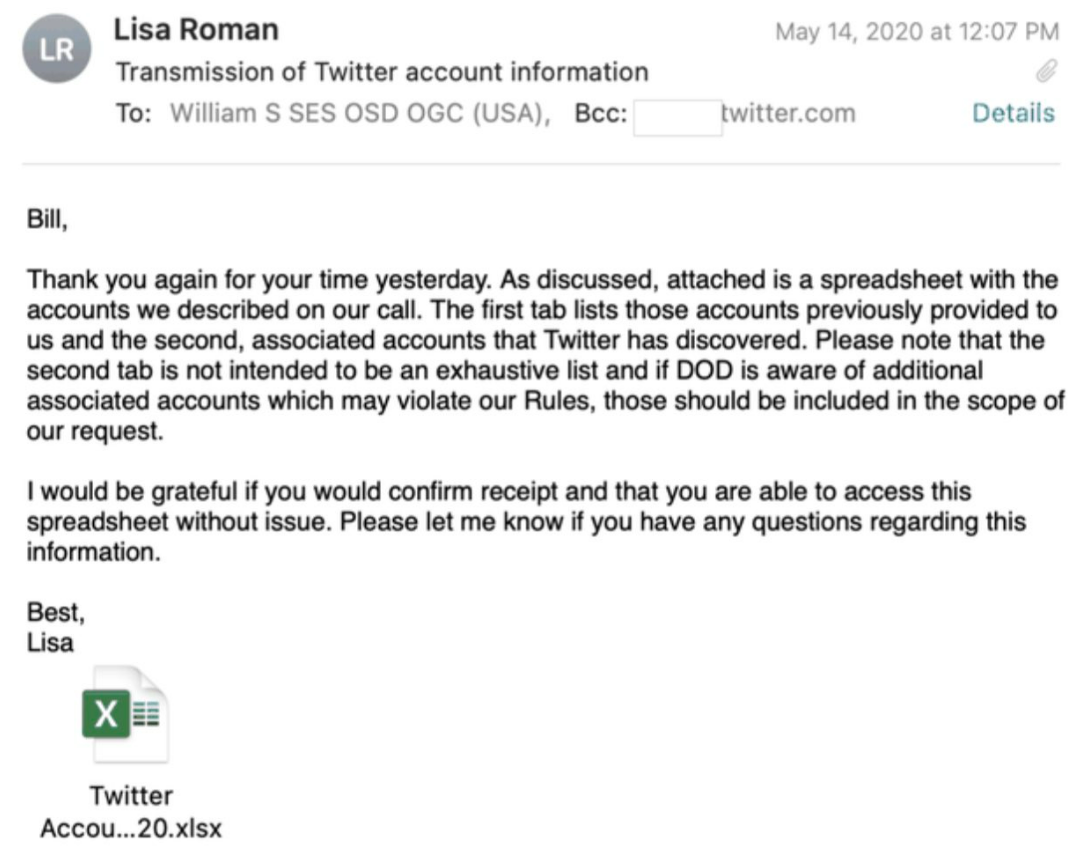Viewport: 1075px width, 848px height.
Task: Click the 'Lisa' signature line
Action: click(50, 642)
